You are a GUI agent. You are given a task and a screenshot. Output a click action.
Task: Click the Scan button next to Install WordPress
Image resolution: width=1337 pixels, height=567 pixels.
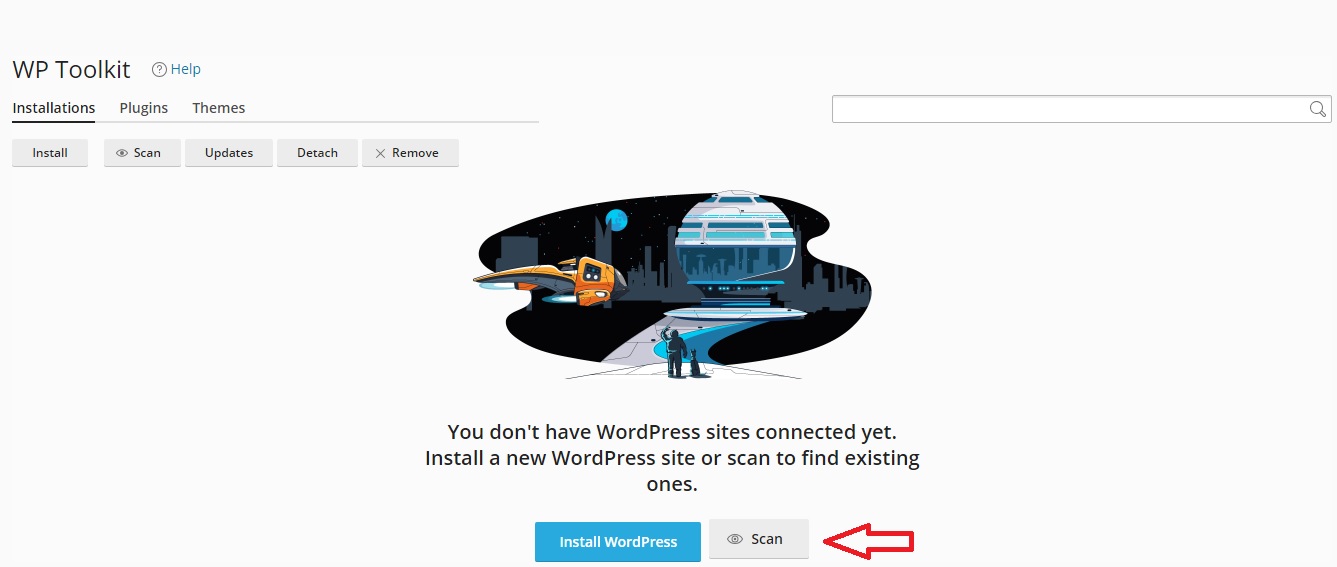pos(758,539)
